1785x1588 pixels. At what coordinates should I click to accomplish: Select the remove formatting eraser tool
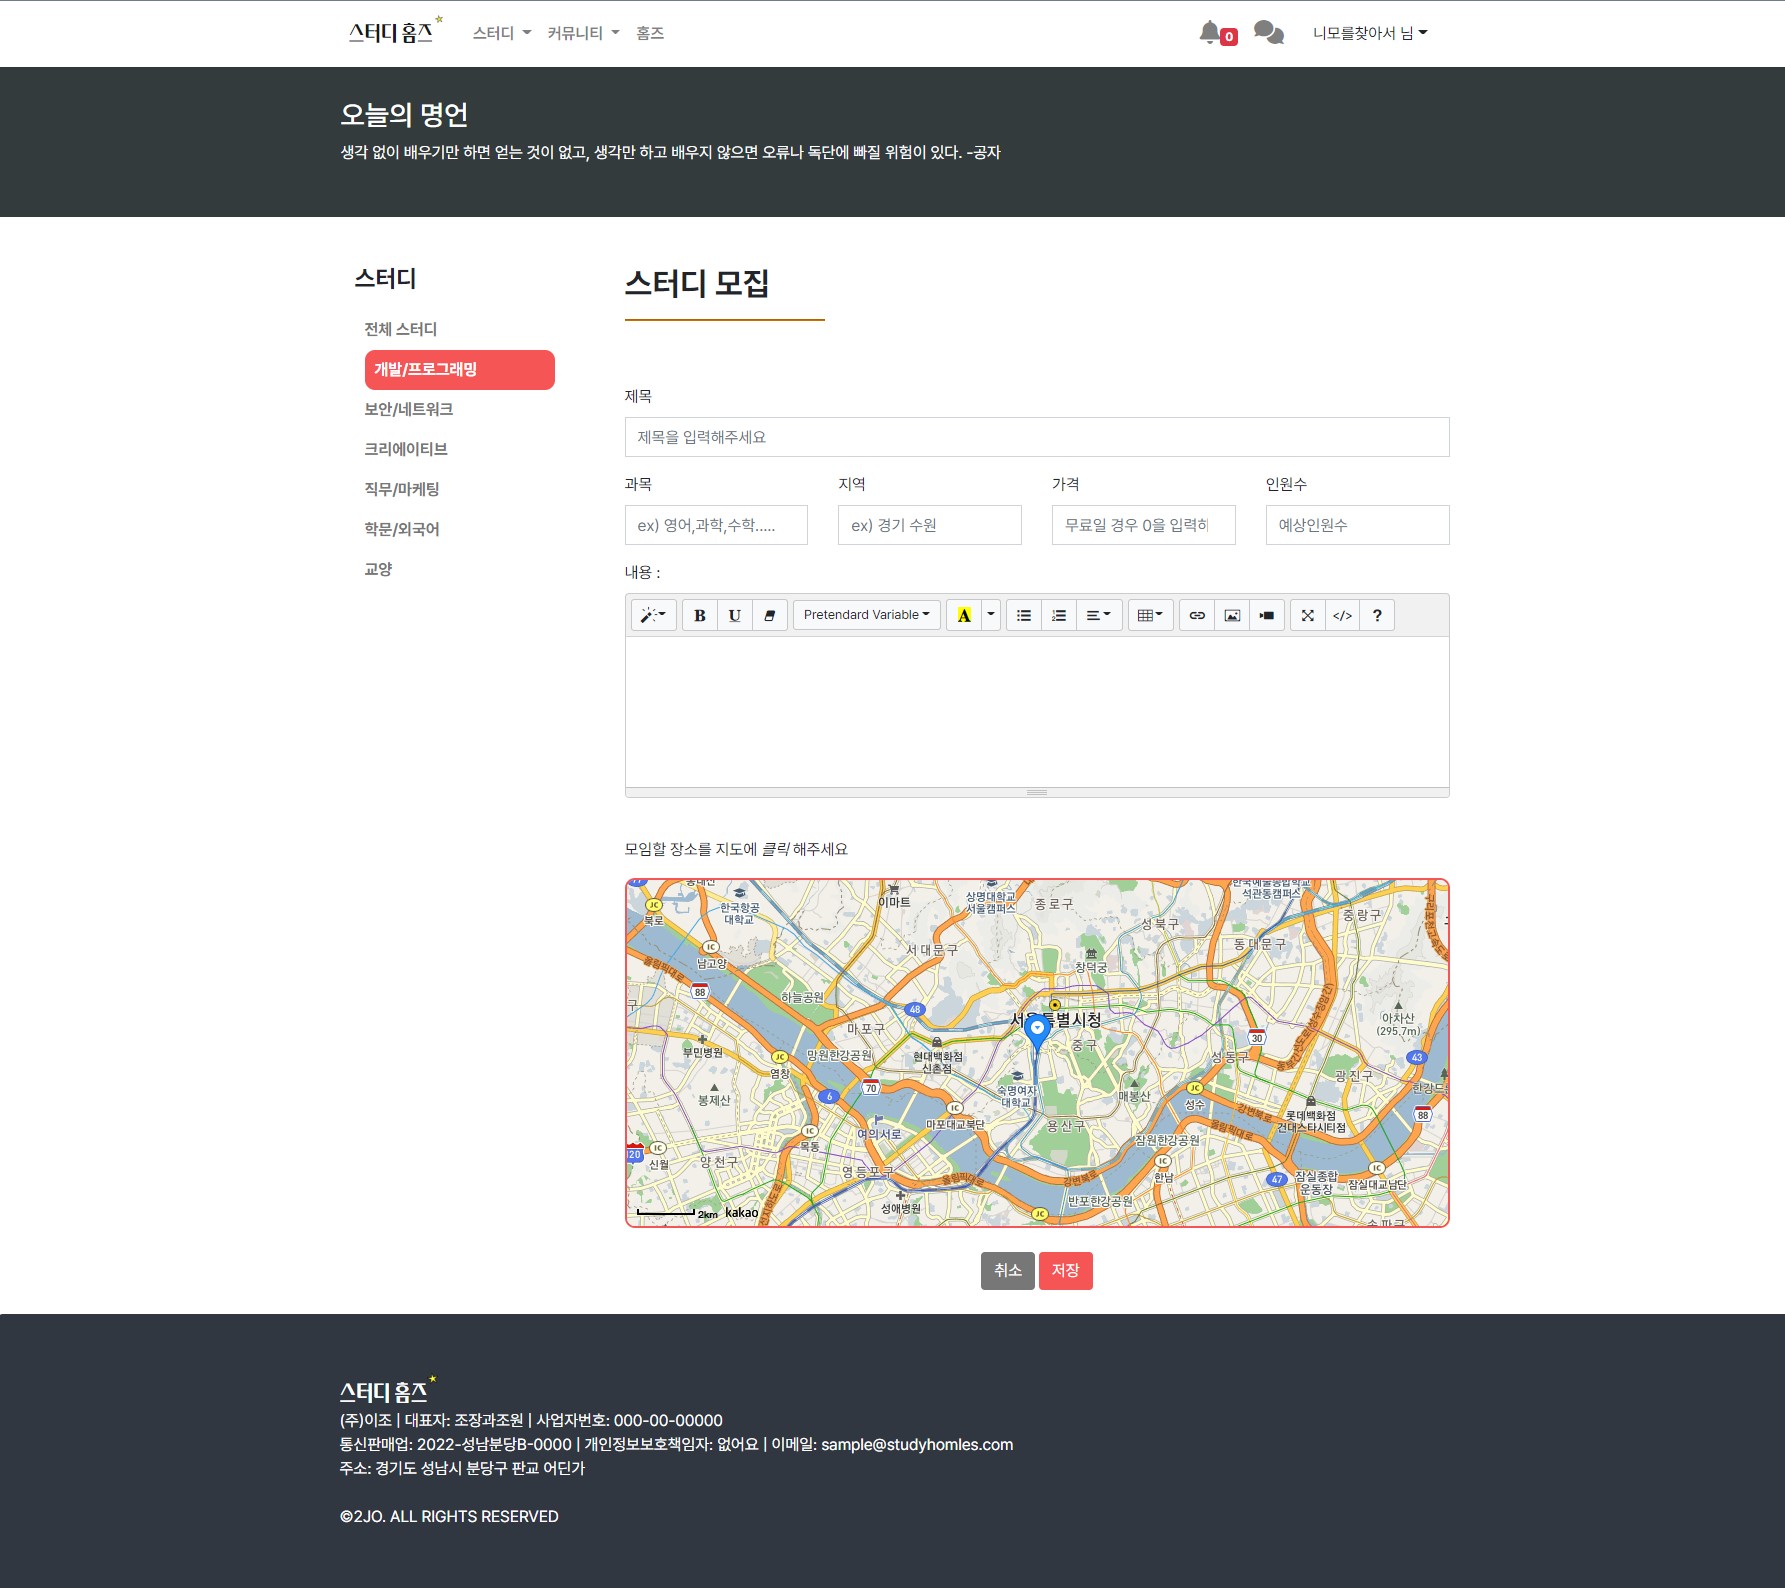tap(769, 615)
